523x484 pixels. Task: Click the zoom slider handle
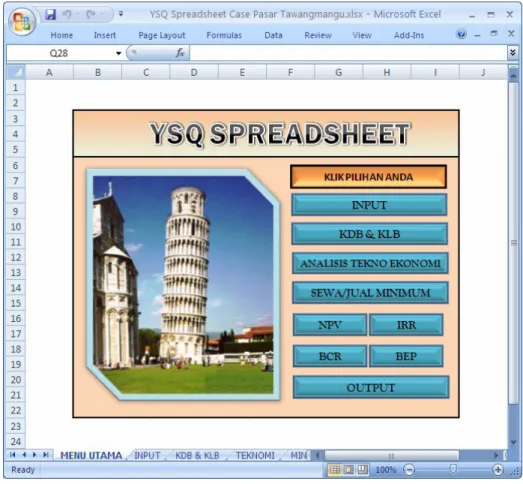point(453,469)
